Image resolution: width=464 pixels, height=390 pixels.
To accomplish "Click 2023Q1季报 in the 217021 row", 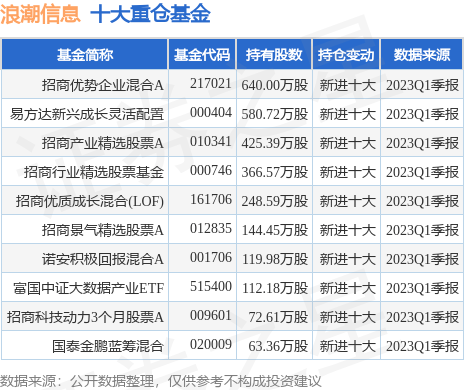I will 422,85.
